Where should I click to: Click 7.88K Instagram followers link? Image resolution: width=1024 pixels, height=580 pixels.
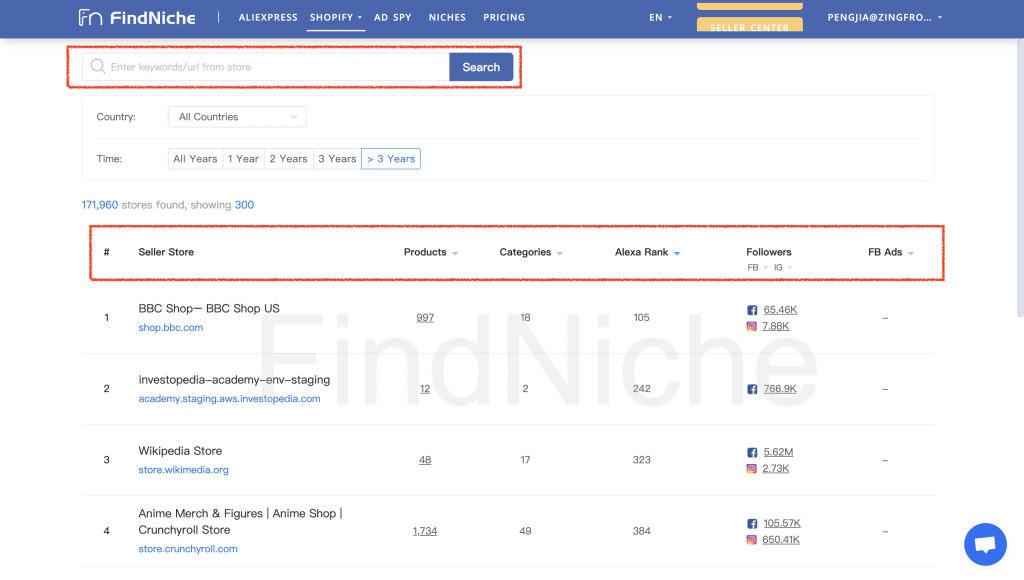(775, 326)
